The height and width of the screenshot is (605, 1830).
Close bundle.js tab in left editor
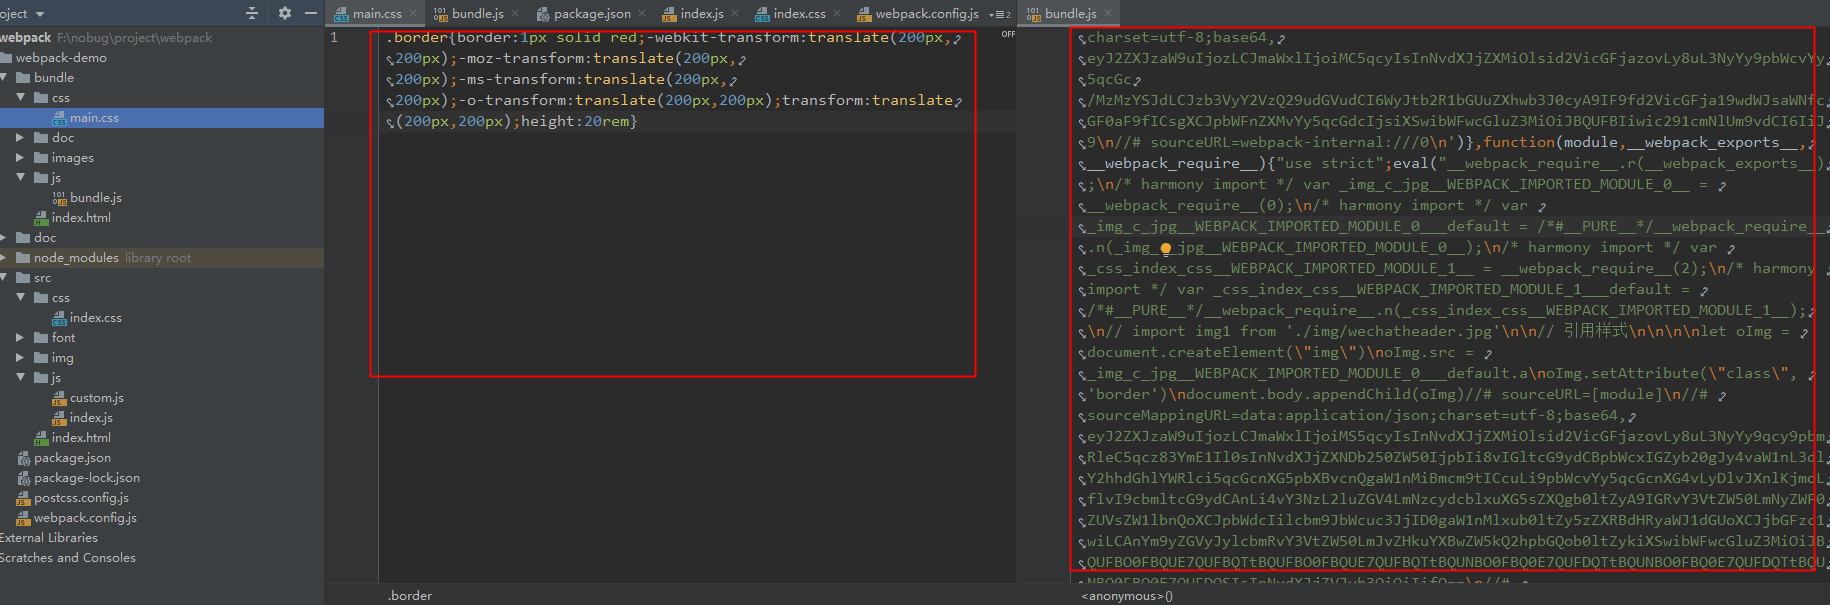coord(515,13)
